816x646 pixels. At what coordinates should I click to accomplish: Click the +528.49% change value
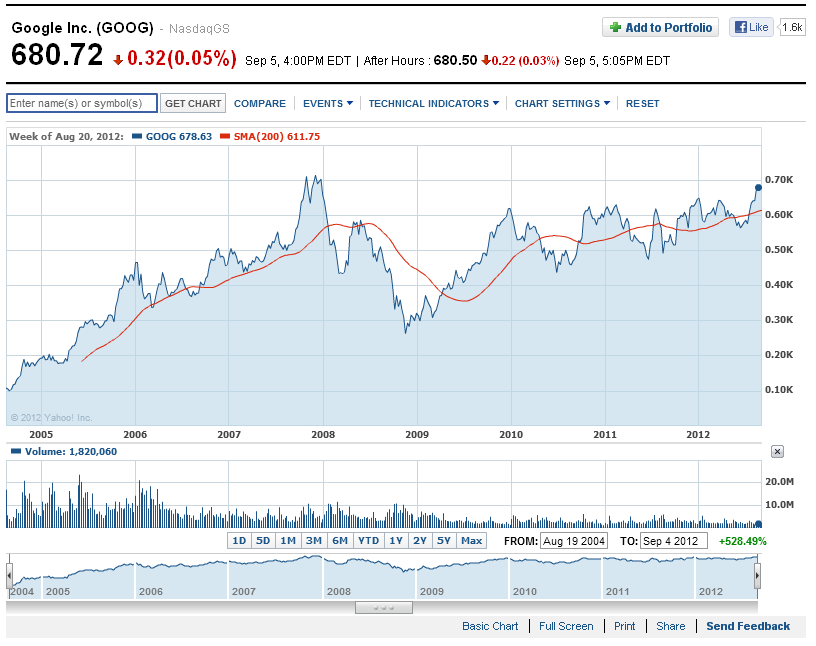743,541
